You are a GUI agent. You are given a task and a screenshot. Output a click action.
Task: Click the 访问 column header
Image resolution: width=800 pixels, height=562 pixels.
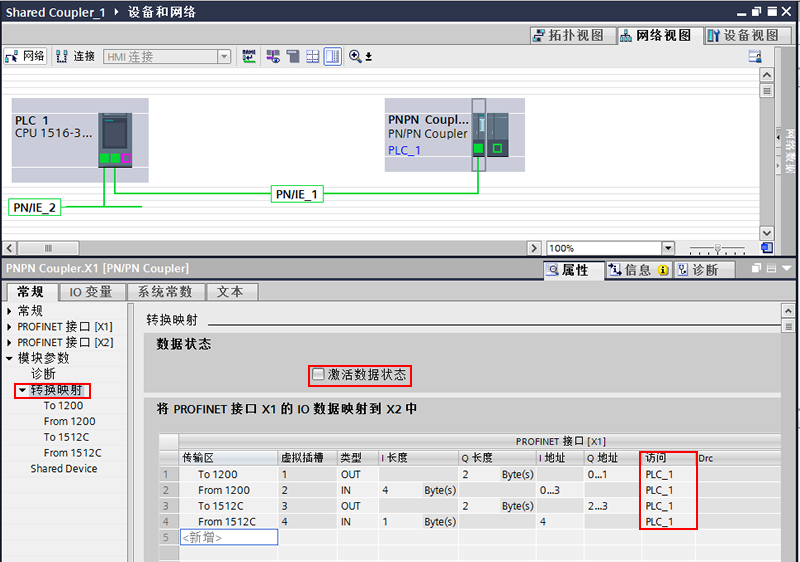pyautogui.click(x=668, y=458)
